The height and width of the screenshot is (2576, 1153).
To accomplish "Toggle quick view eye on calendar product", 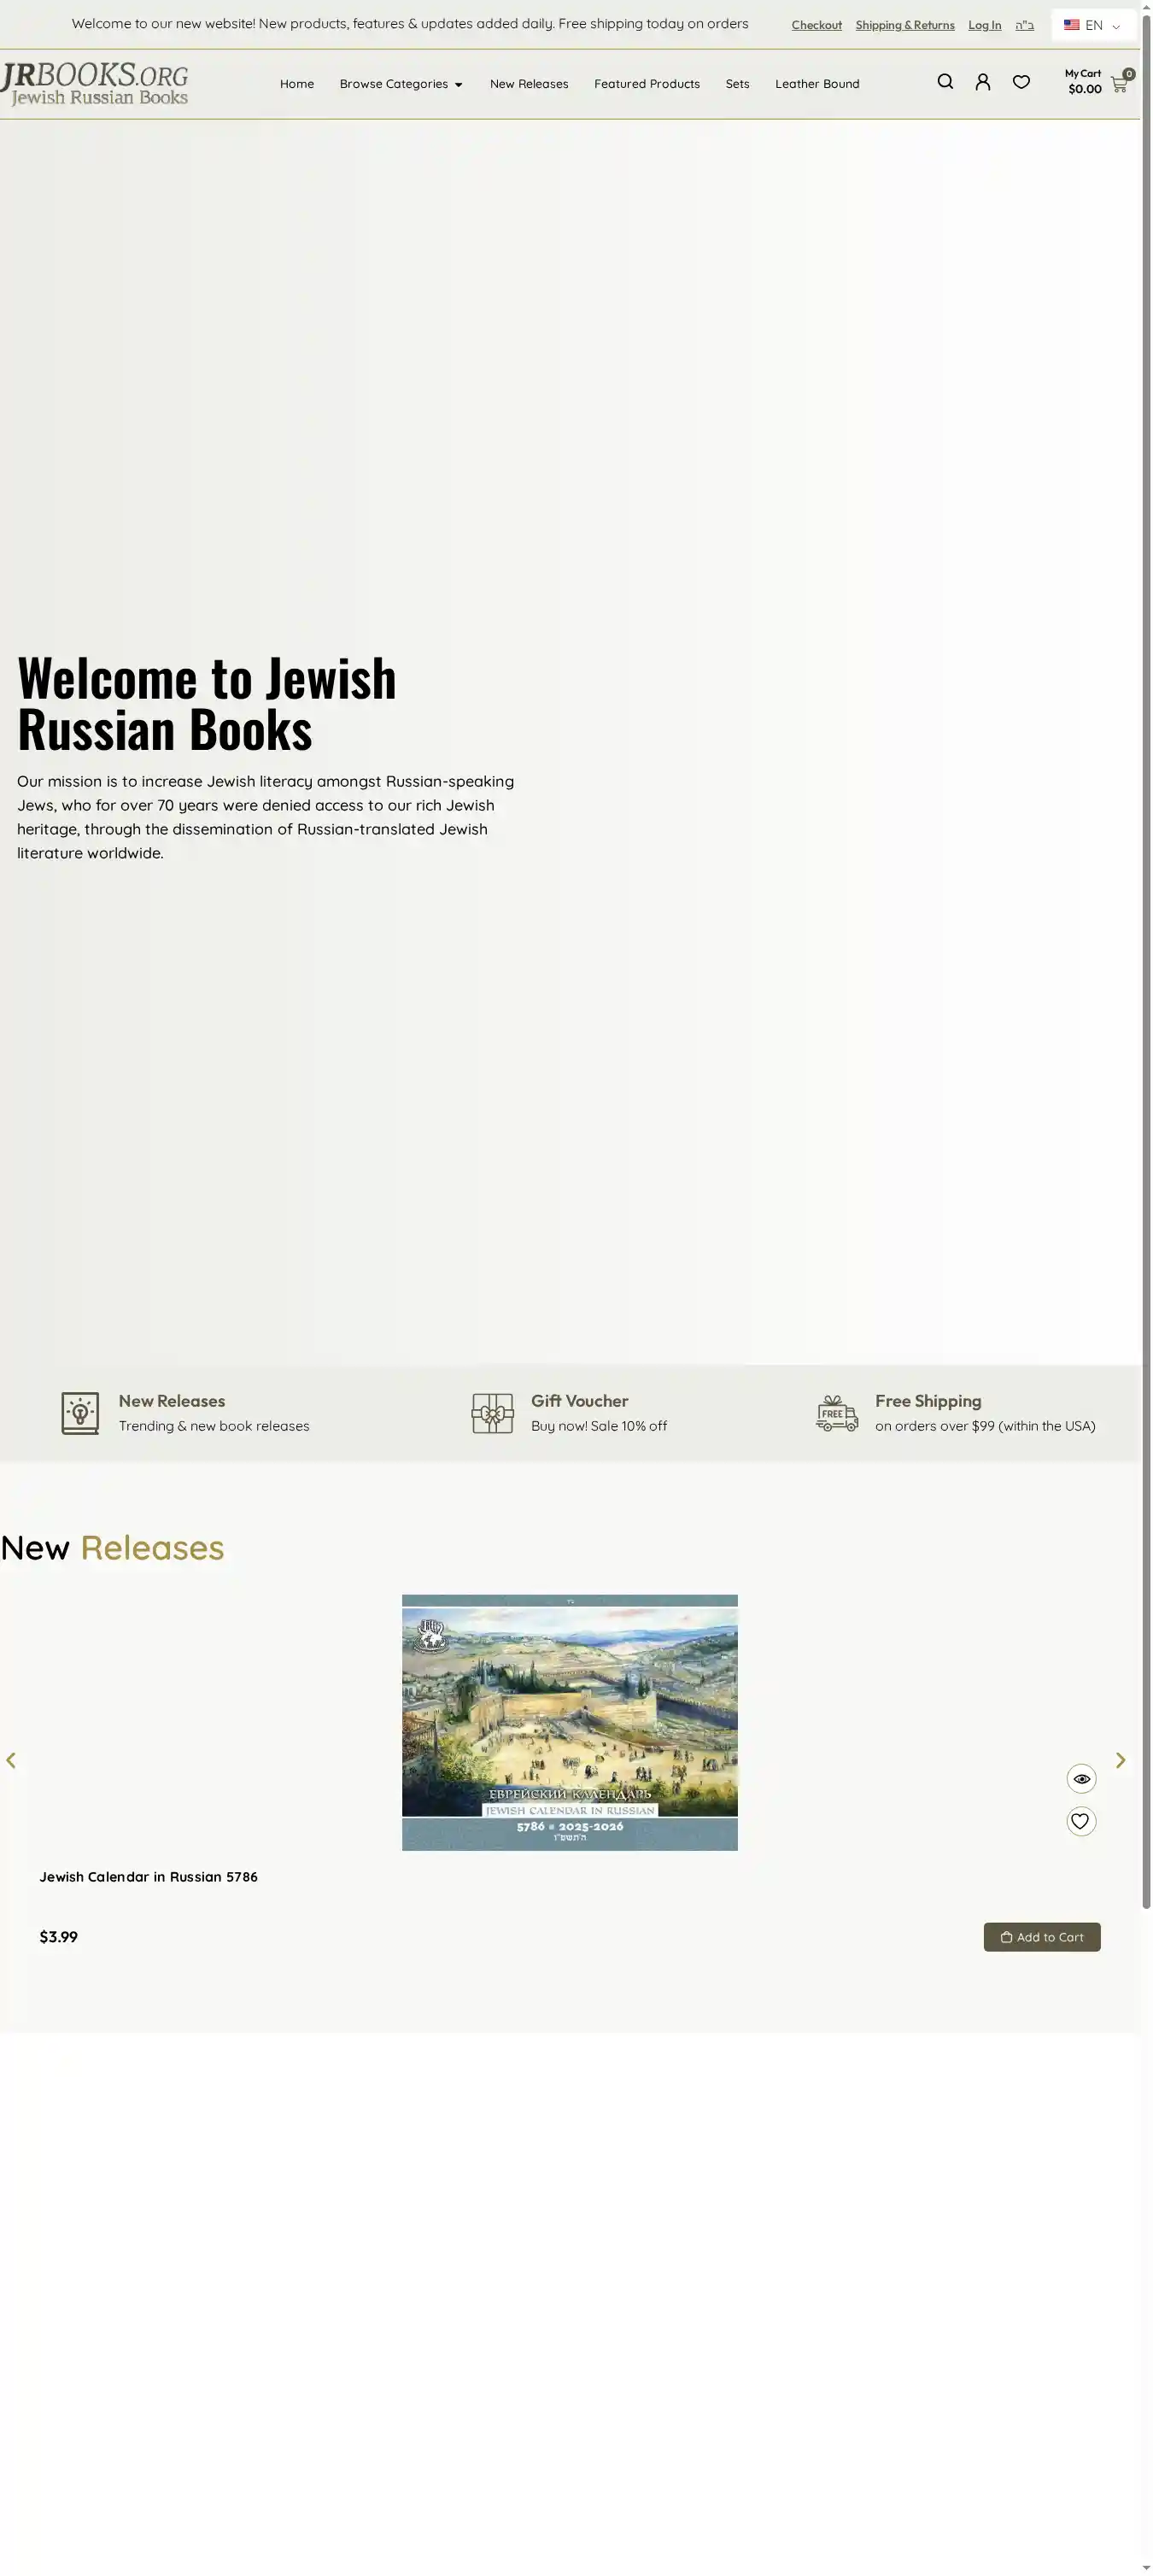I will pyautogui.click(x=1080, y=1778).
